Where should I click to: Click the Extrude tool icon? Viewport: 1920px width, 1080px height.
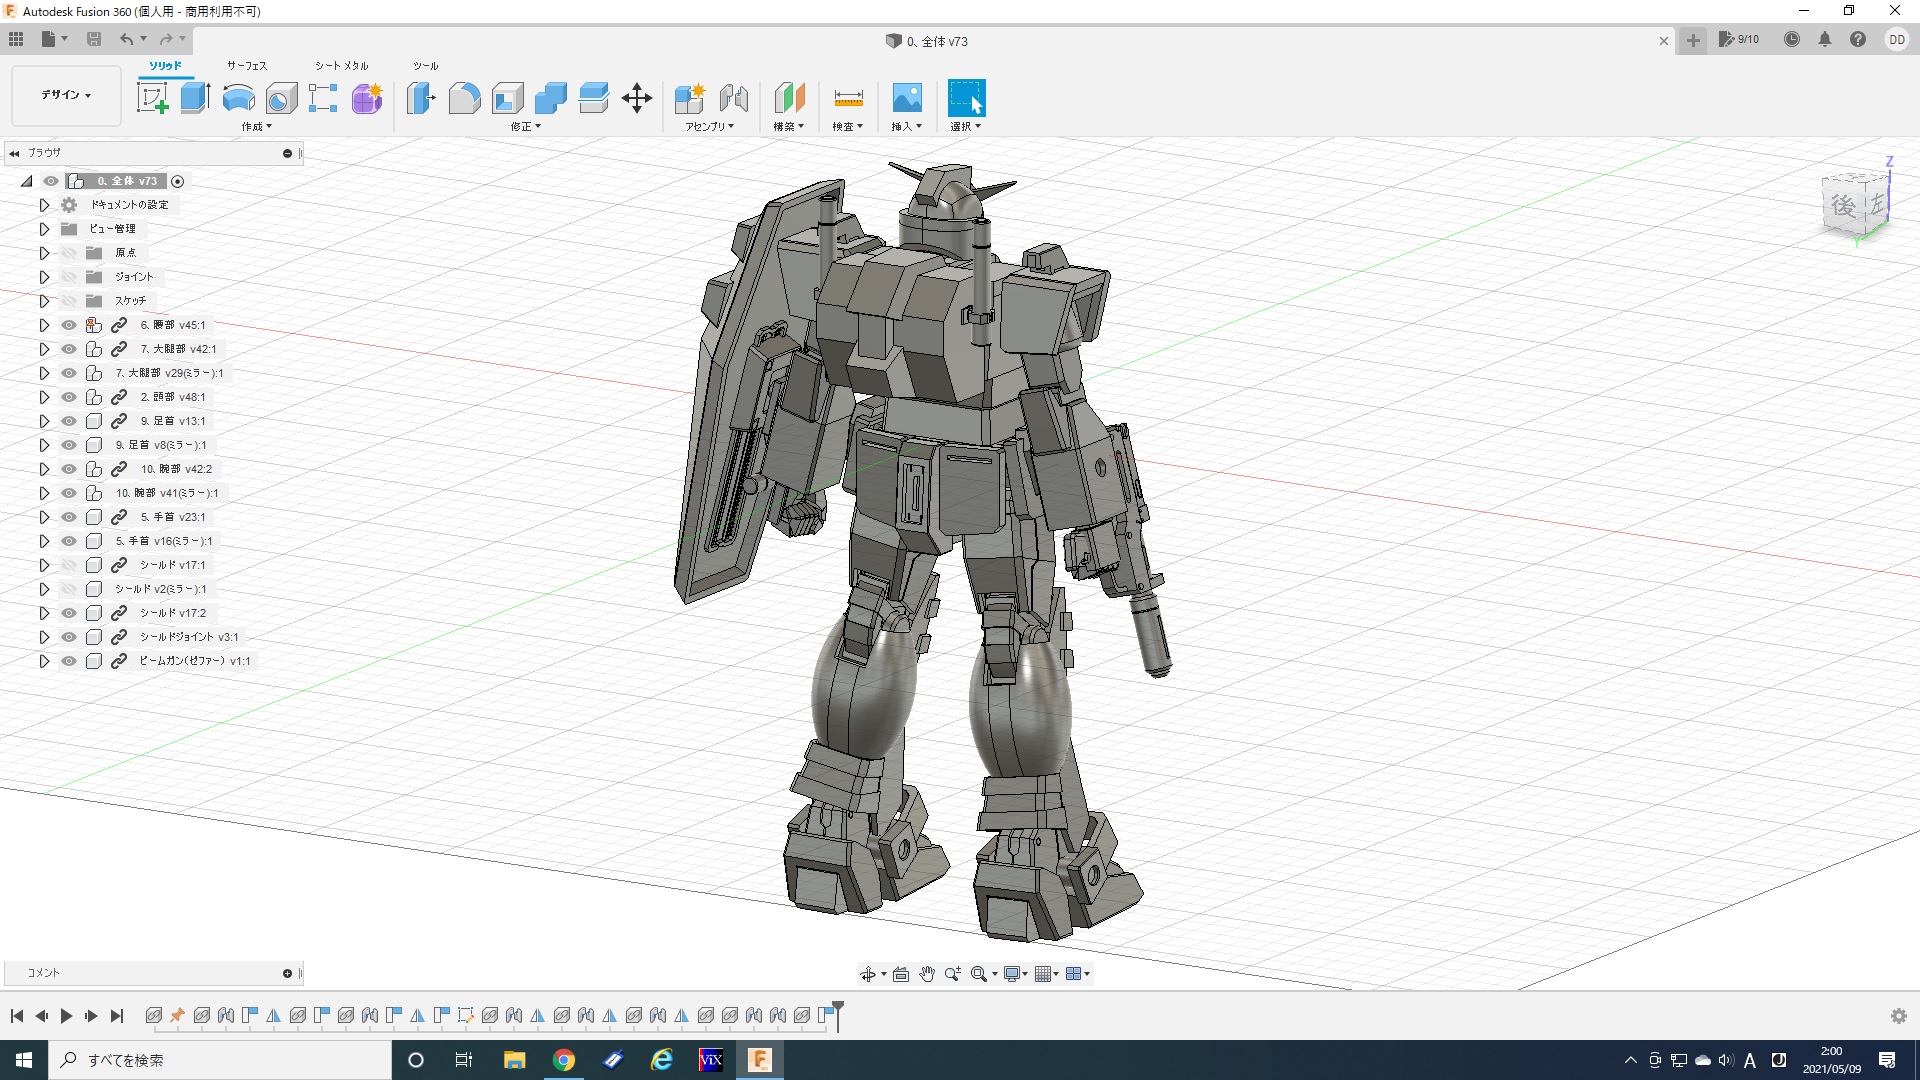coord(195,98)
